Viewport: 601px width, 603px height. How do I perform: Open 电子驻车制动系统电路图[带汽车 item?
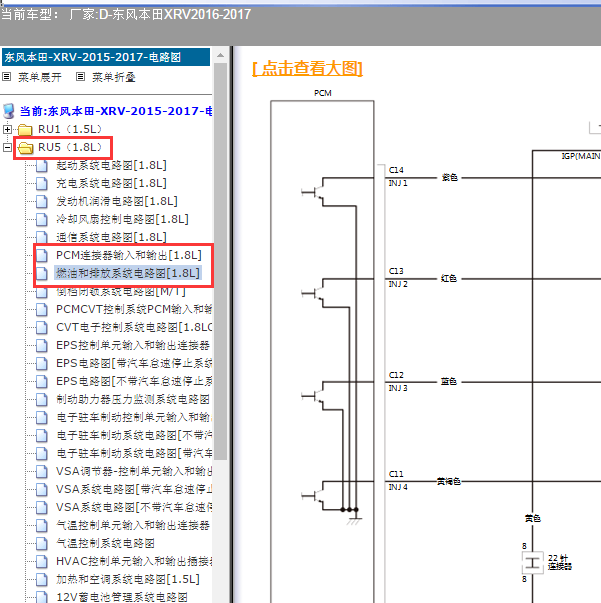[134, 453]
